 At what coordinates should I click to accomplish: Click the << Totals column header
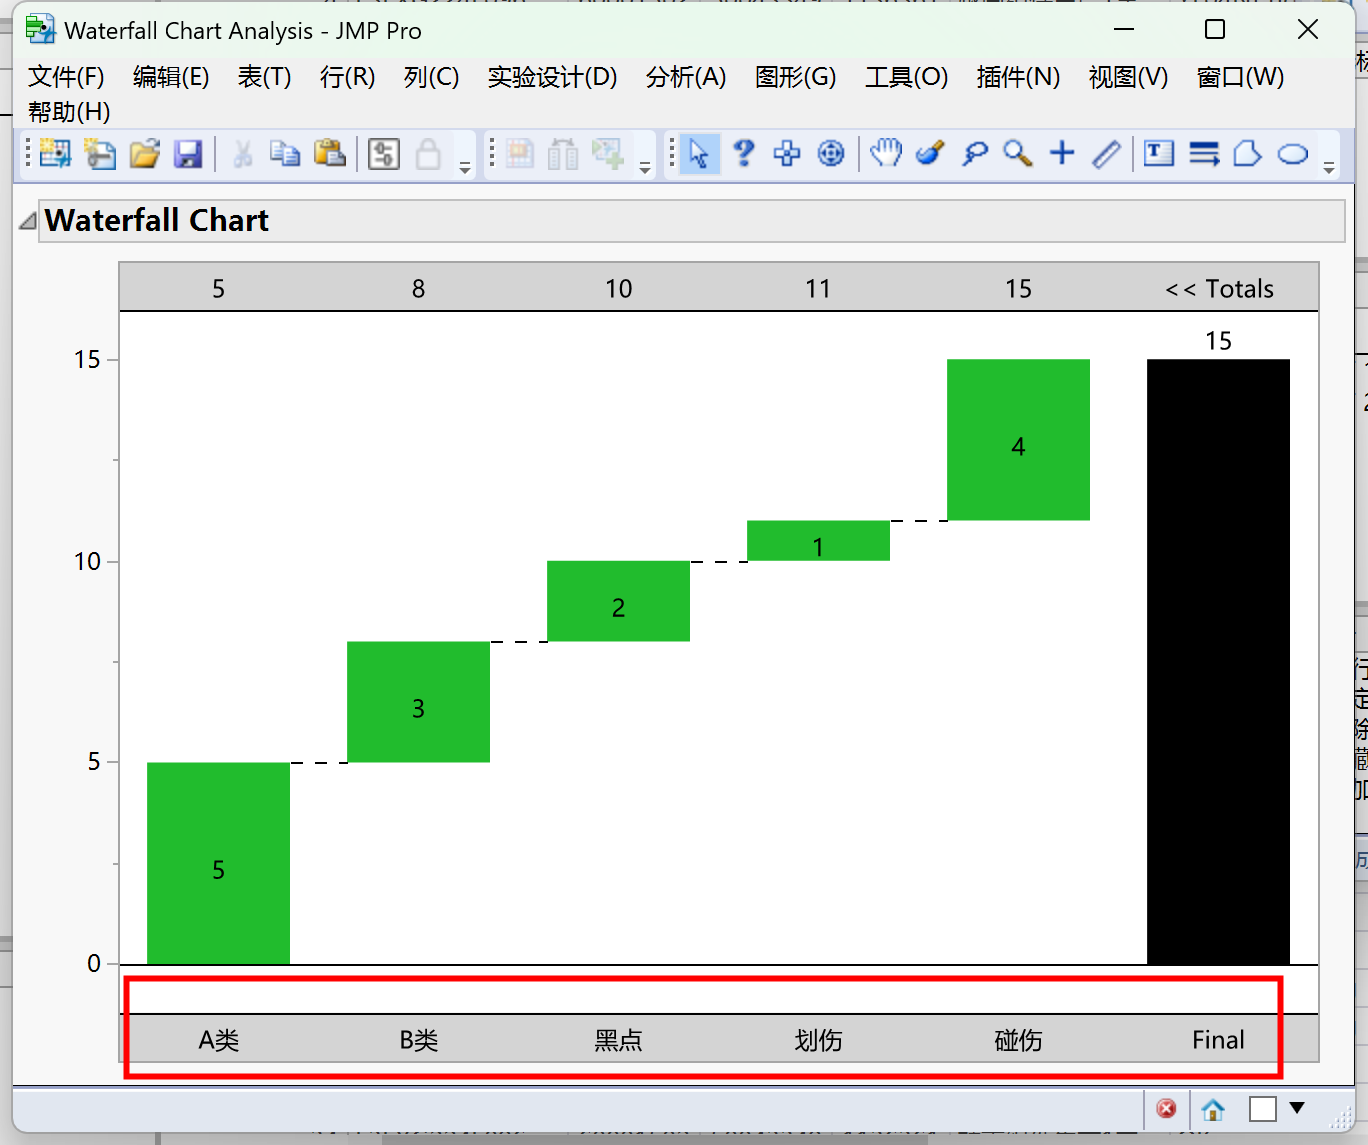1219,288
